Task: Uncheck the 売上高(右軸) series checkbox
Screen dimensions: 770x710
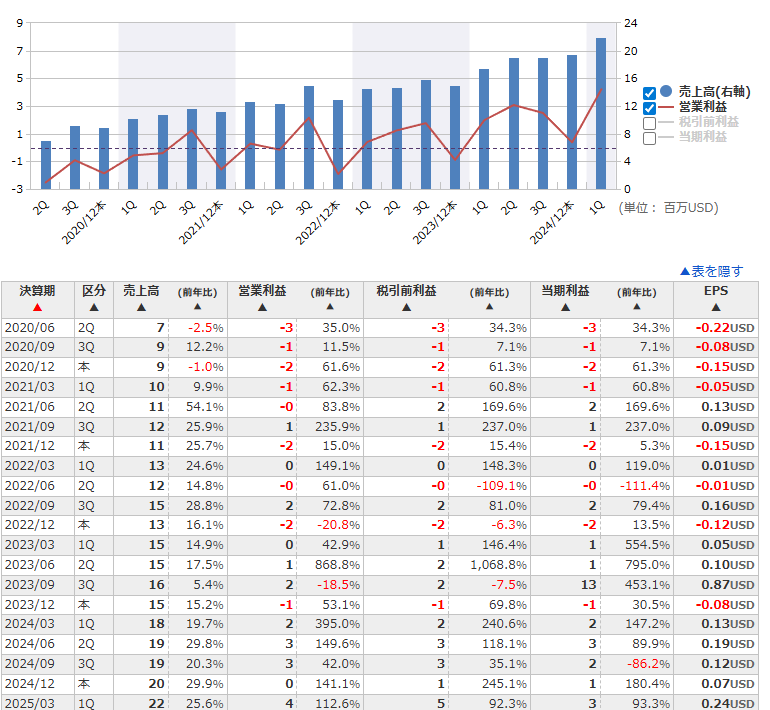Action: (x=650, y=92)
